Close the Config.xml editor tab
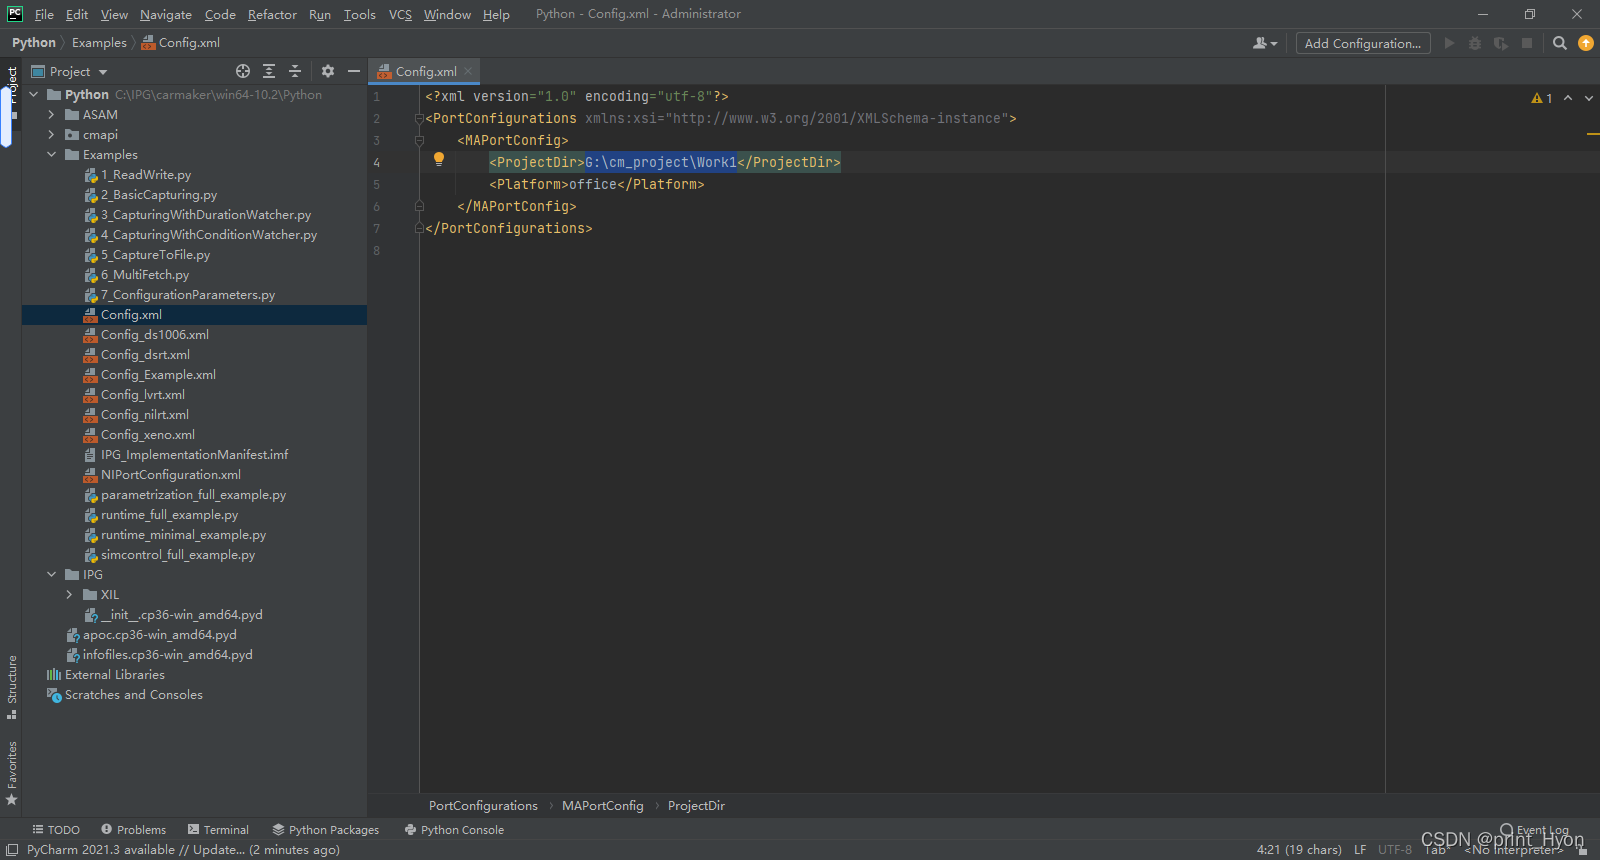Viewport: 1600px width, 860px height. [x=468, y=71]
